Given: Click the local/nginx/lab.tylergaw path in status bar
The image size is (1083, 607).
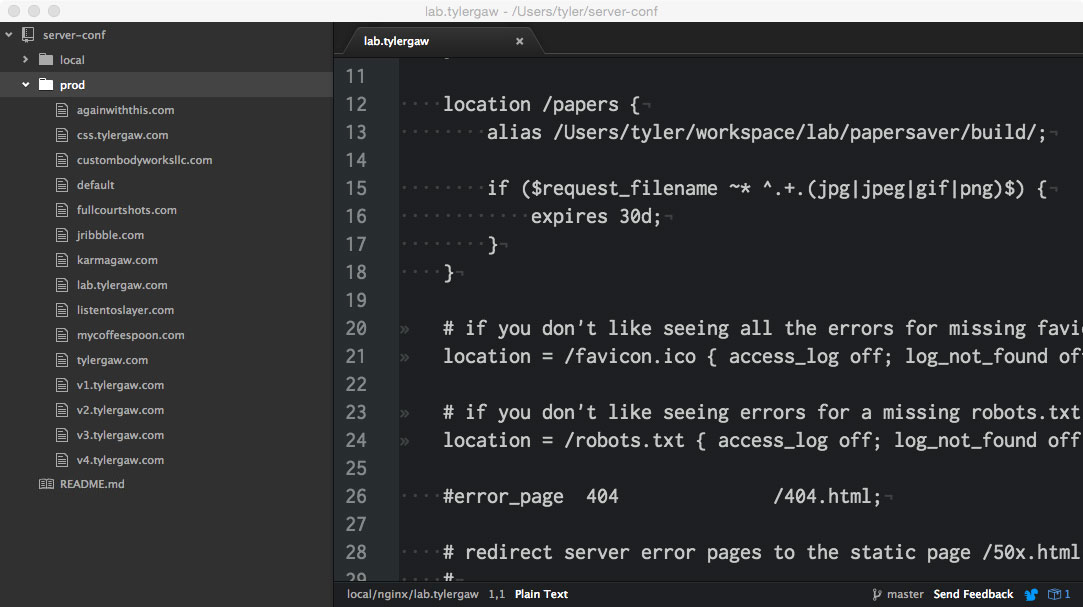Looking at the screenshot, I should pyautogui.click(x=411, y=593).
